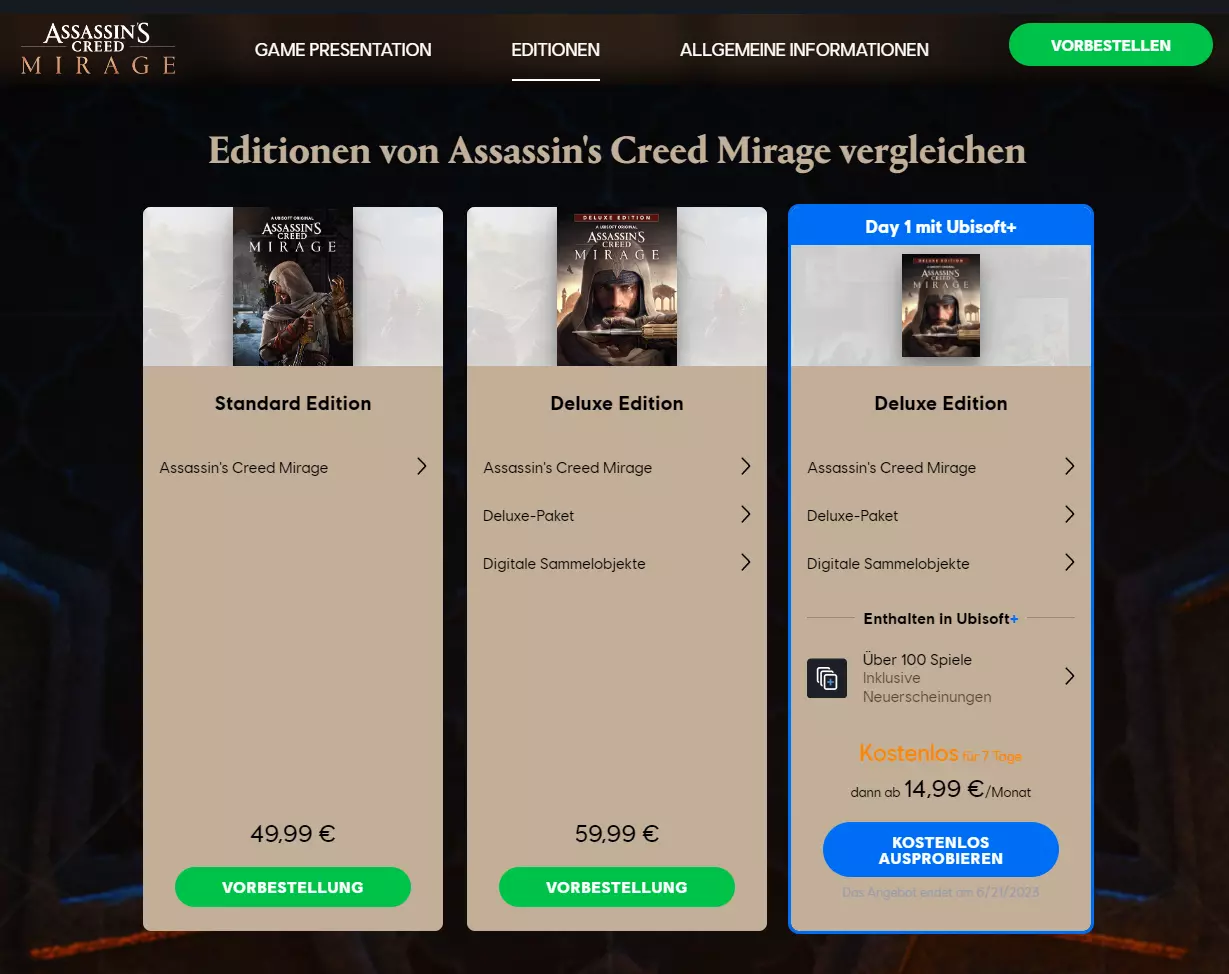Viewport: 1229px width, 974px height.
Task: Click the Vorbestellen button in header
Action: pos(1110,45)
